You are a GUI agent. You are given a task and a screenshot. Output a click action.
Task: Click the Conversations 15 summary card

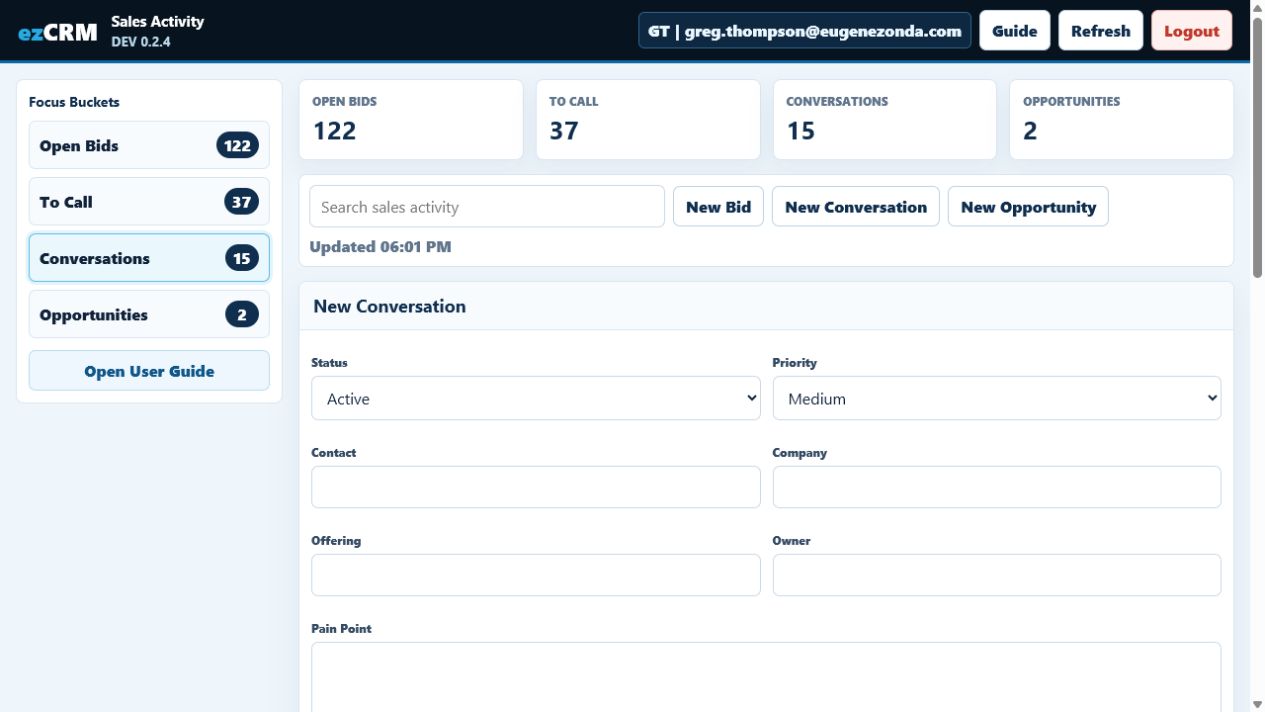885,120
